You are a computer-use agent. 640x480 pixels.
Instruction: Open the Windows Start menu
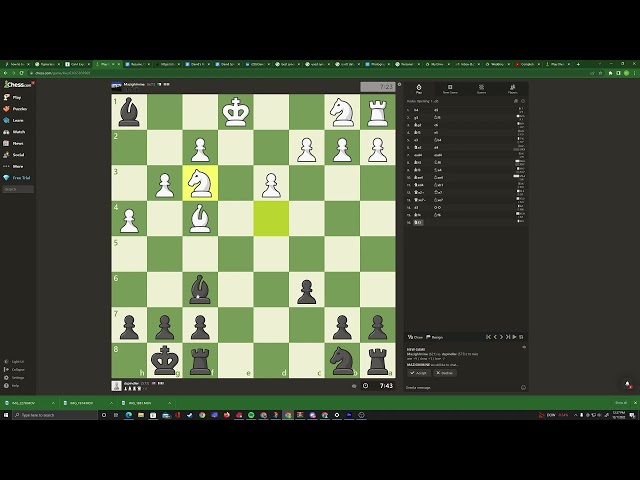coord(6,415)
